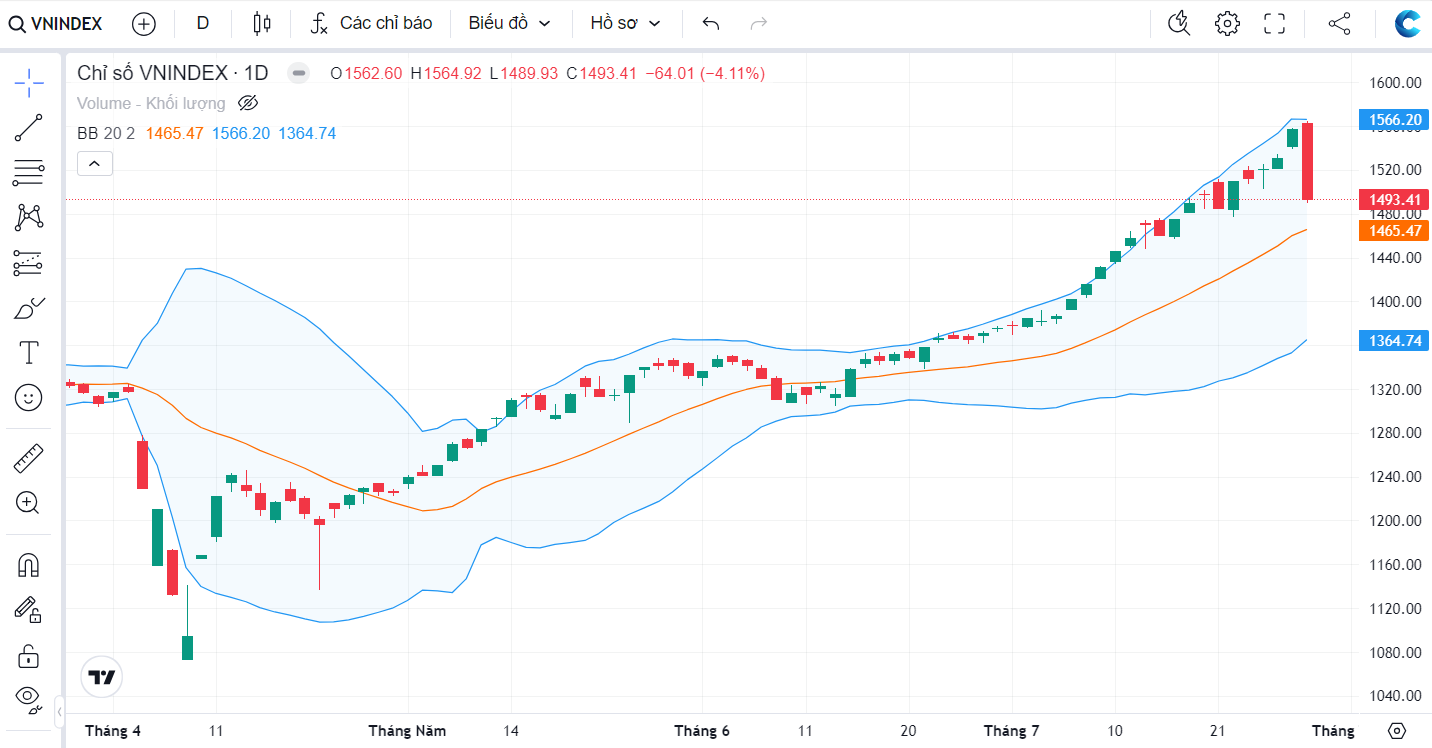Undo the last chart action
The width and height of the screenshot is (1432, 748).
tap(711, 23)
